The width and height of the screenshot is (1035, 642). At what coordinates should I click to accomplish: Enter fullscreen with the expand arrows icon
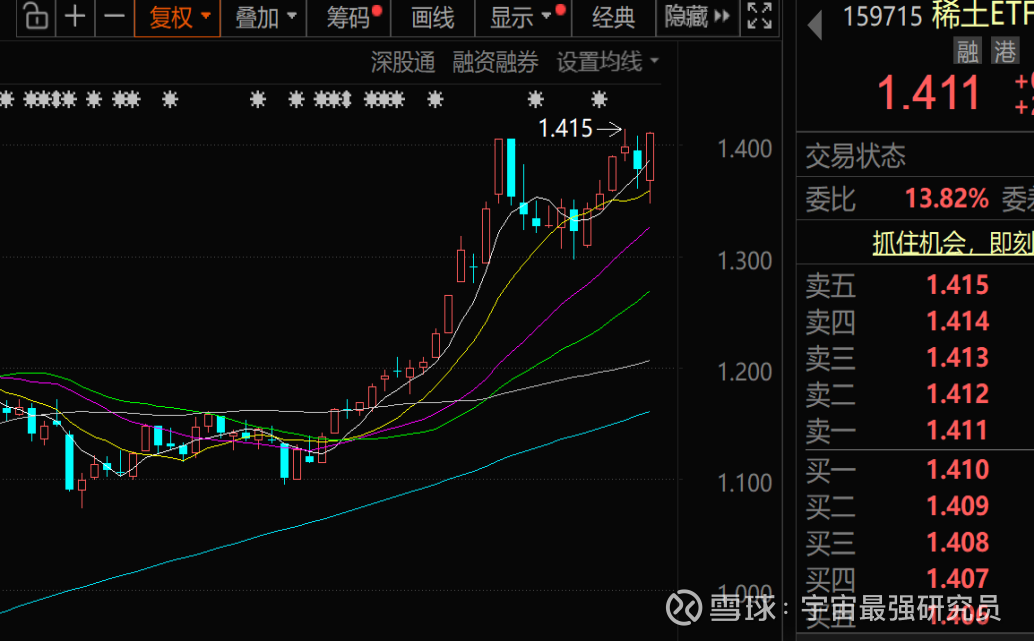(x=759, y=16)
